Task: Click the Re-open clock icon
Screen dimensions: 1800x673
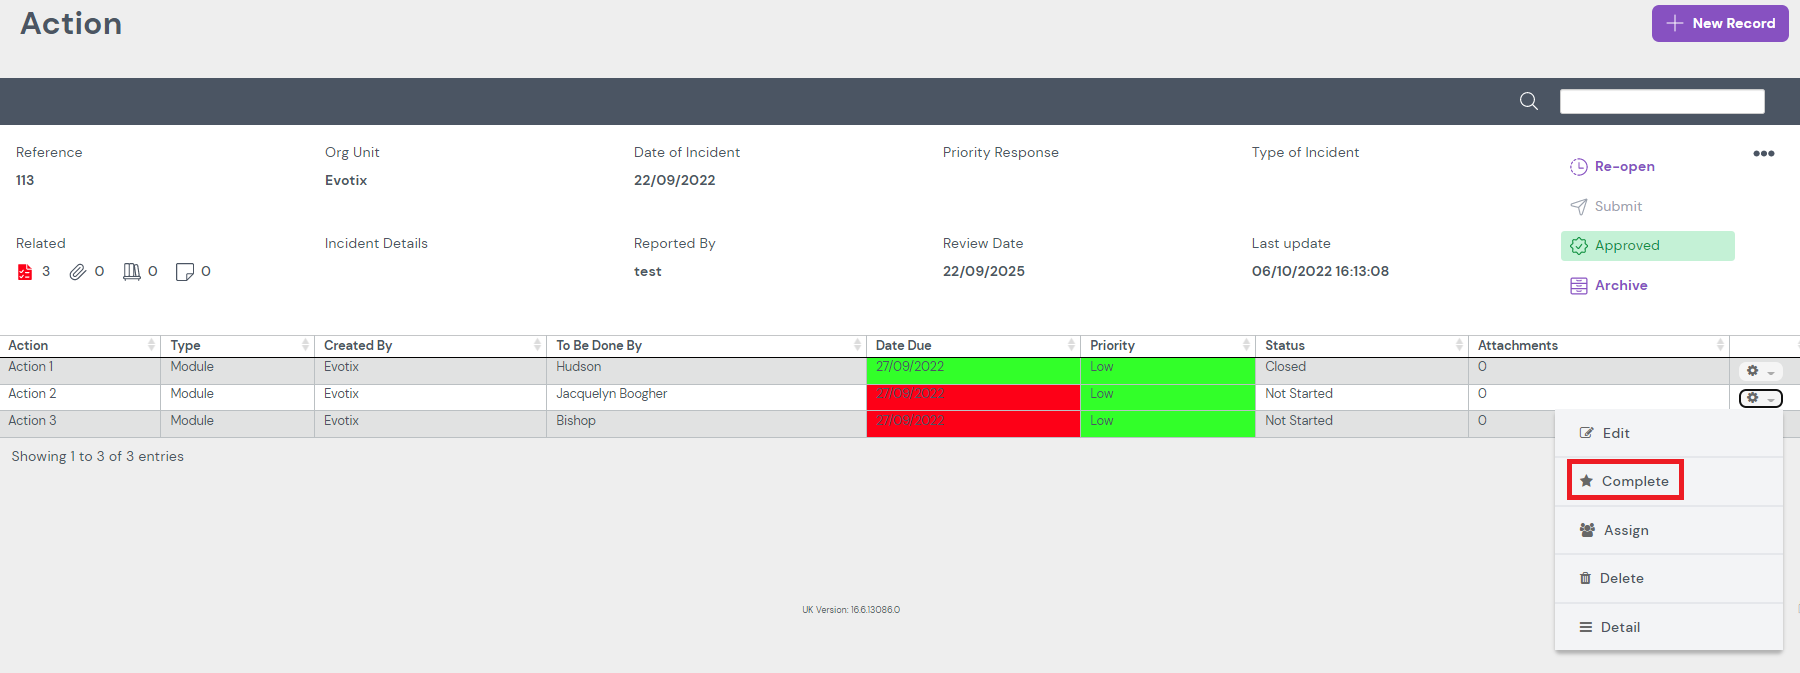Action: click(x=1579, y=167)
